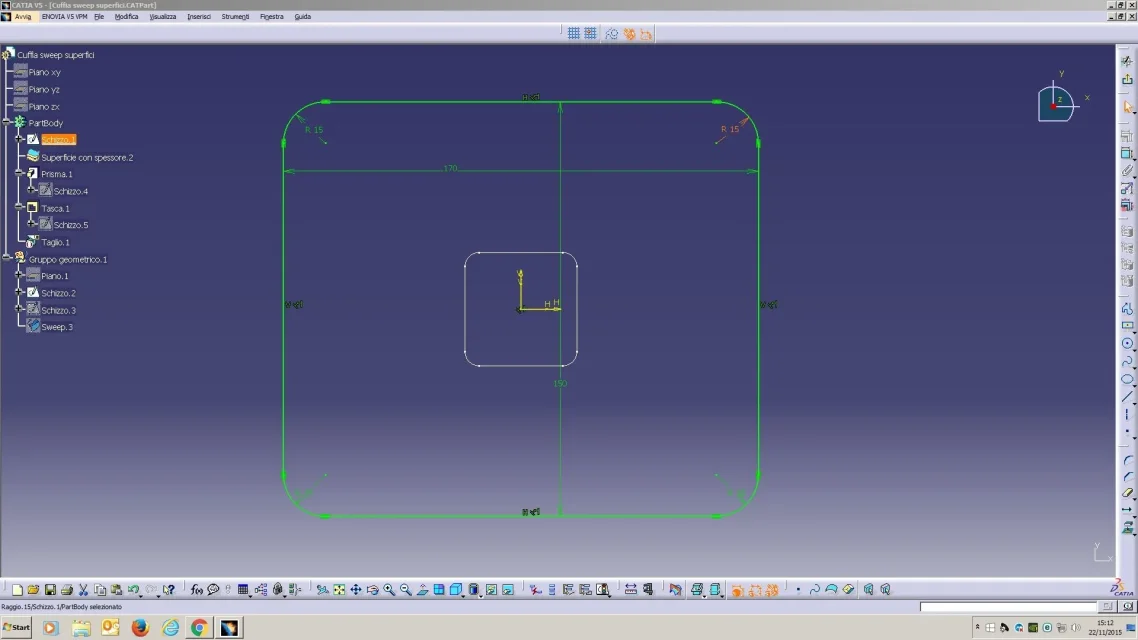Click the Windows Start button
The image size is (1138, 640).
pyautogui.click(x=16, y=627)
